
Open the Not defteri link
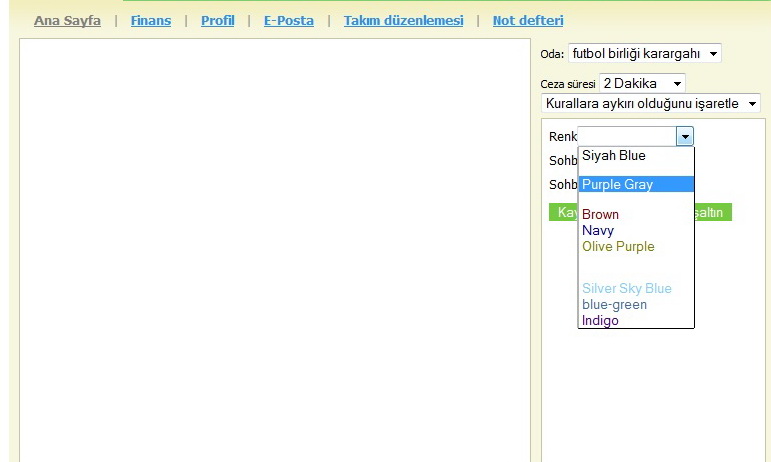527,20
